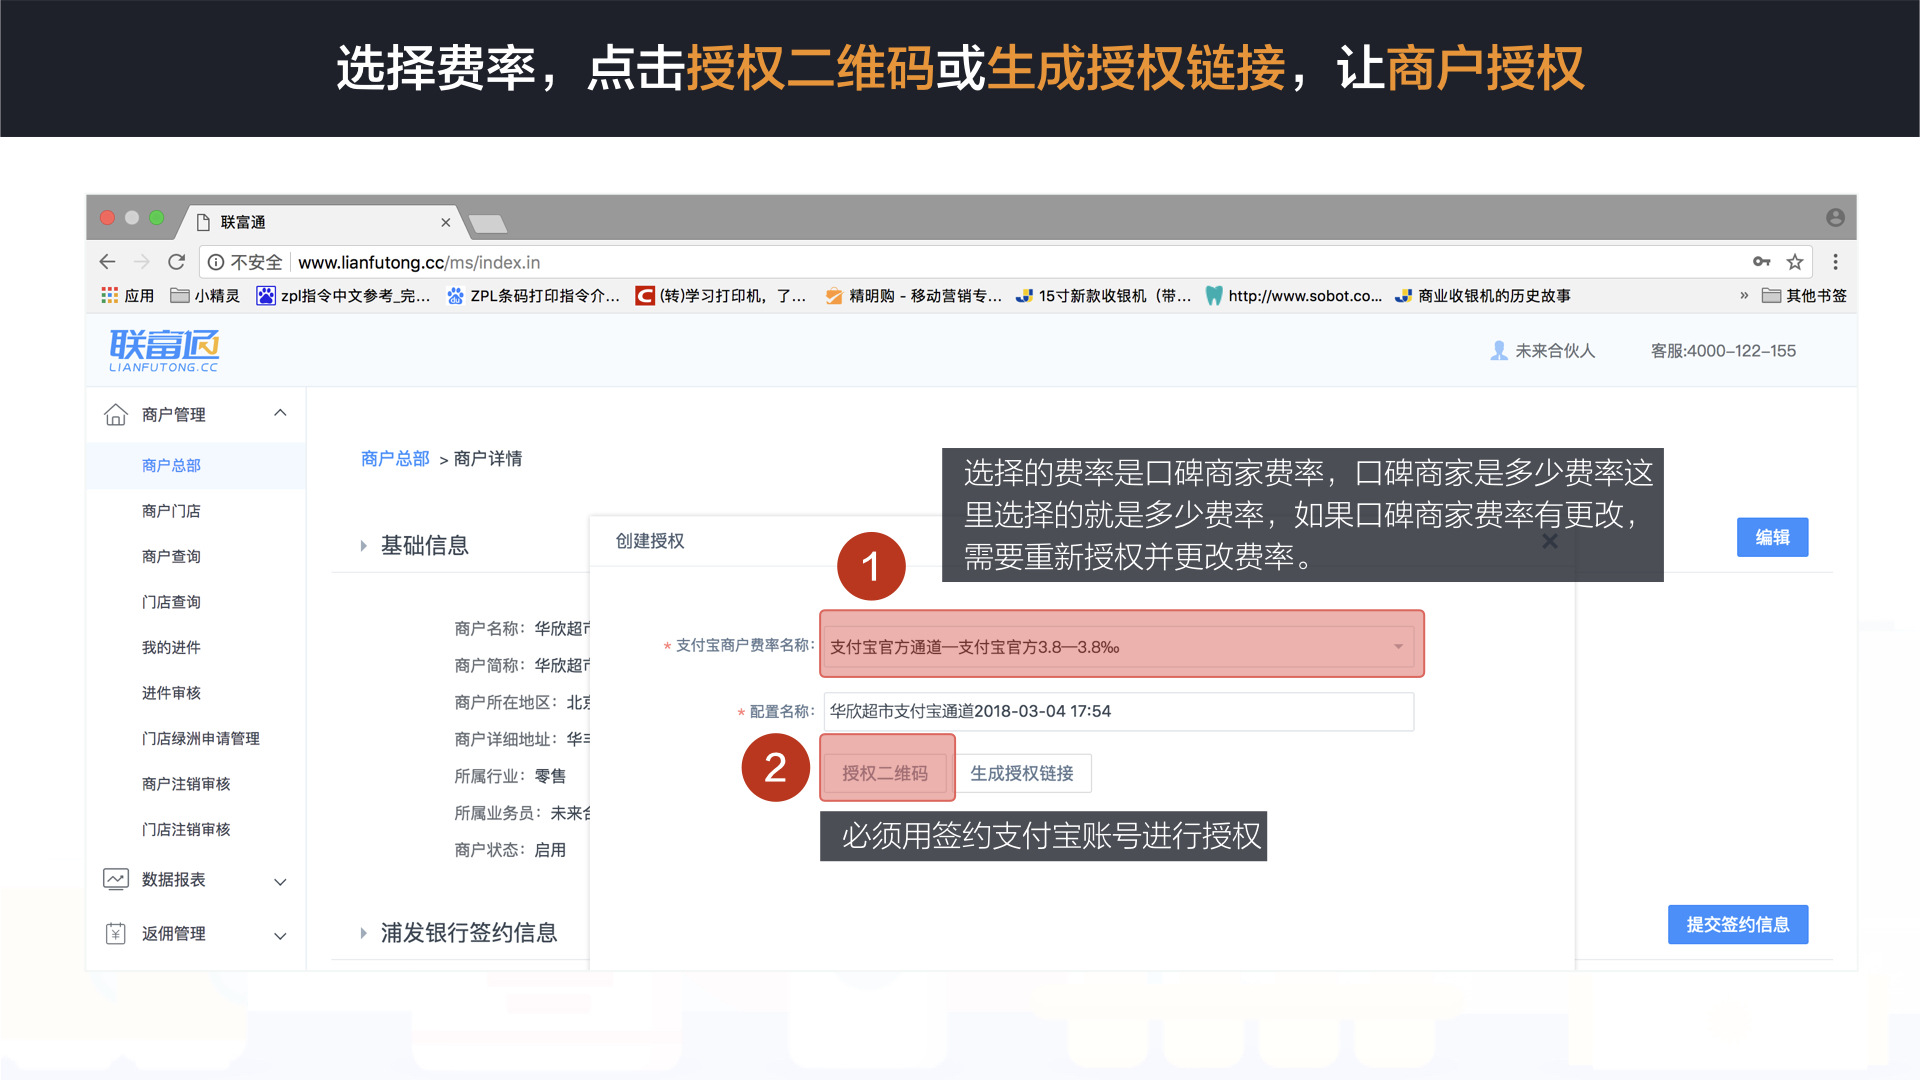This screenshot has width=1920, height=1080.
Task: Click the Chrome profile avatar icon
Action: [x=1835, y=218]
